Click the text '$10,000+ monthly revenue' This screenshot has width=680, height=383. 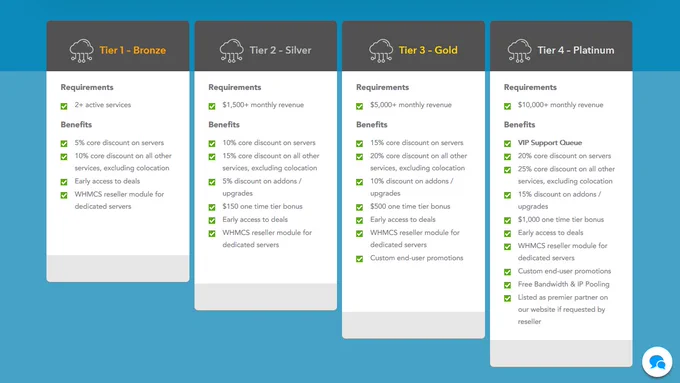coord(560,105)
